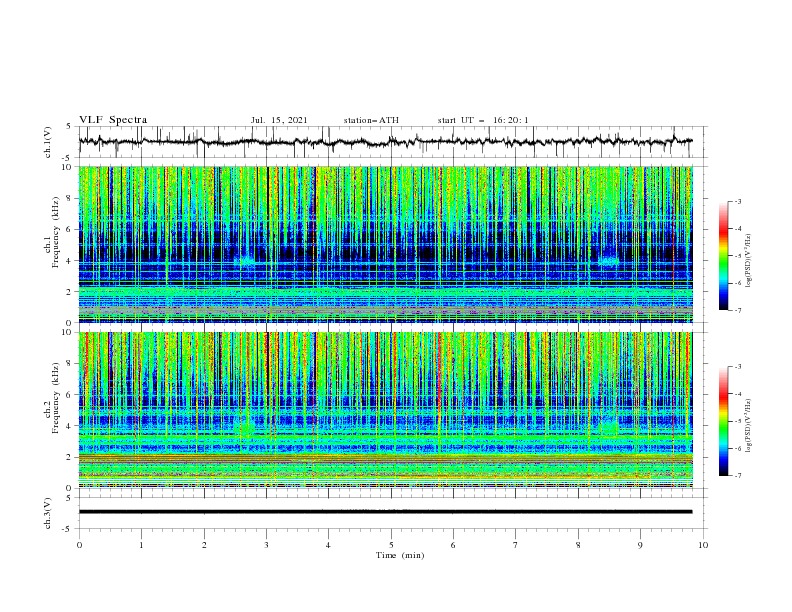Viewport: 792px width, 612px height.
Task: Select the date text "Jul. 15, 2021"
Action: (x=279, y=120)
